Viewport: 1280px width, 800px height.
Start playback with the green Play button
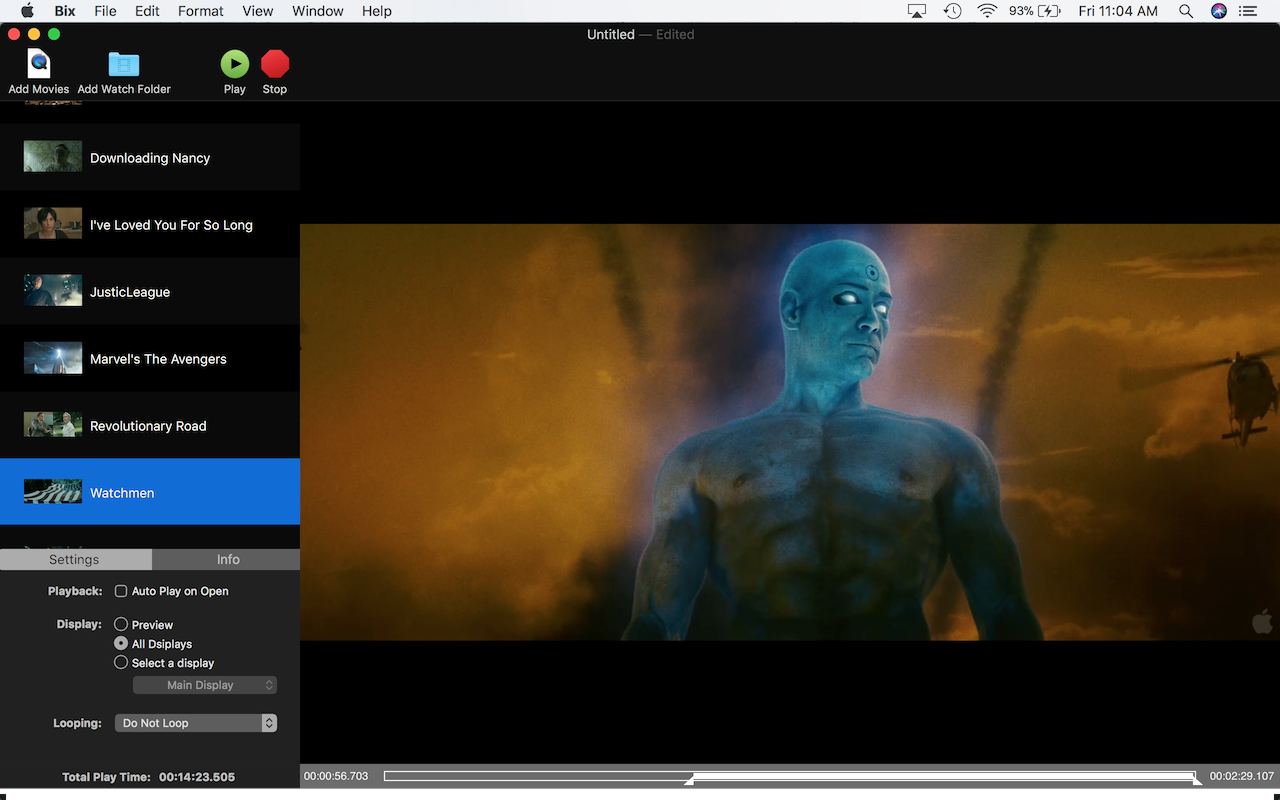[x=235, y=64]
